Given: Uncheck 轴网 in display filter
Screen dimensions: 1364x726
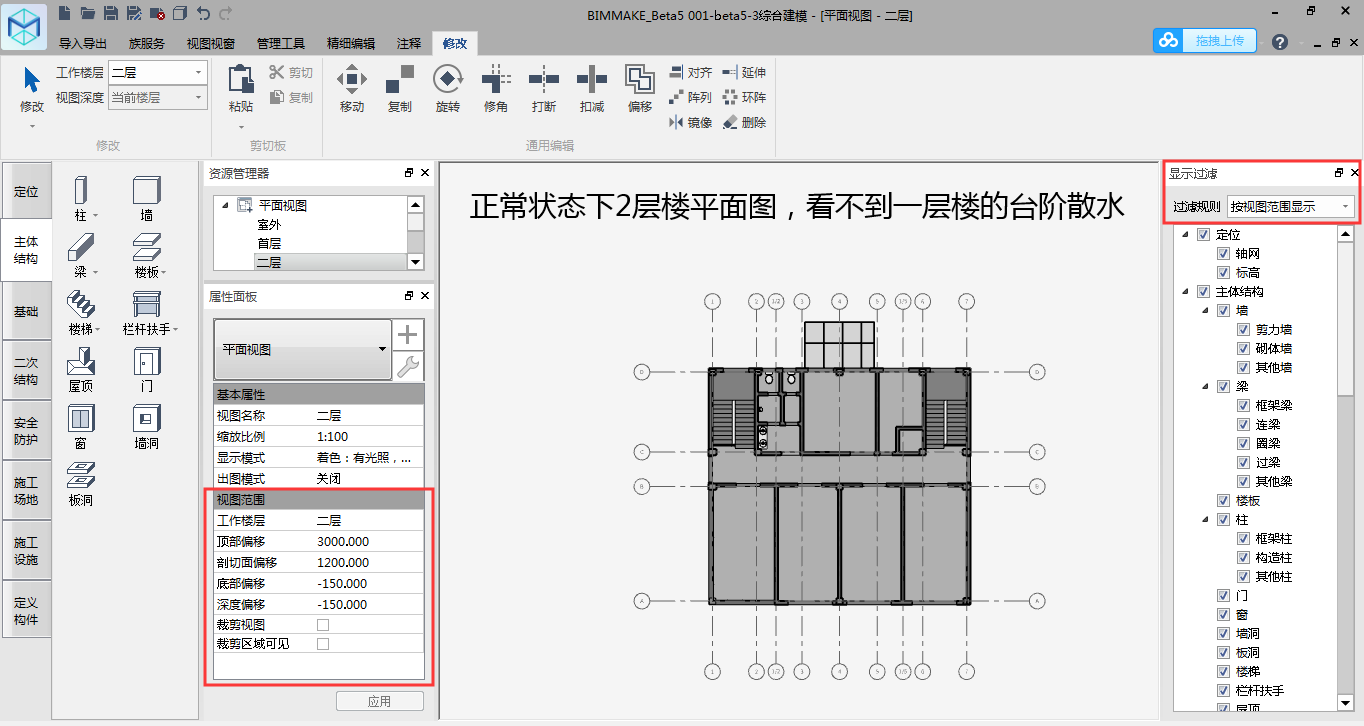Looking at the screenshot, I should (x=1223, y=254).
